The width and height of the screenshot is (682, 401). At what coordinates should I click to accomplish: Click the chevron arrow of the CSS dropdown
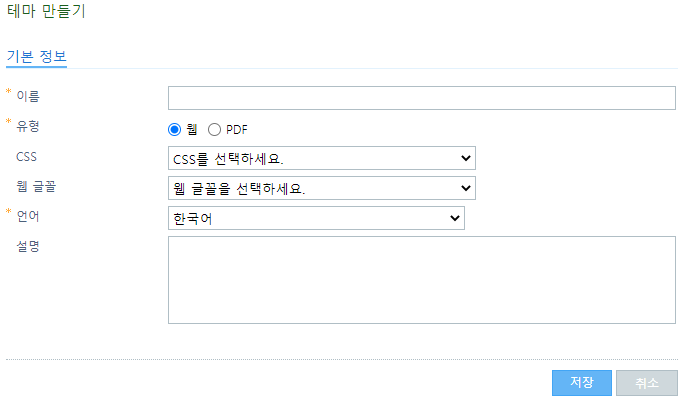pos(465,158)
